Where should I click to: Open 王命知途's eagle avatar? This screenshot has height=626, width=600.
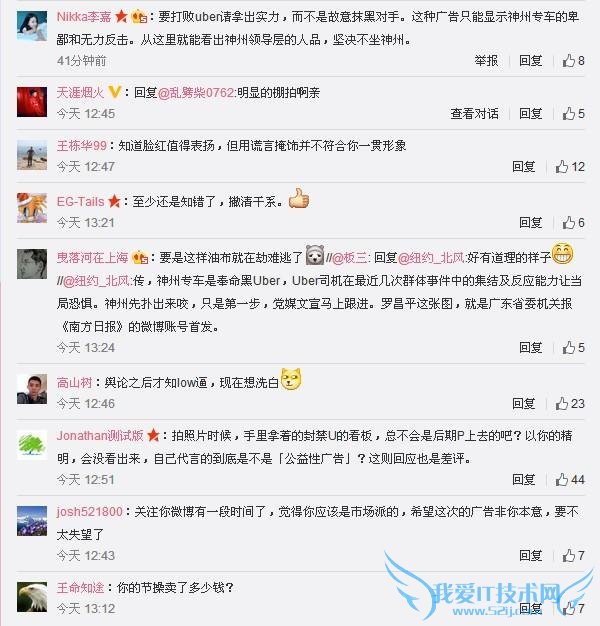pyautogui.click(x=32, y=597)
